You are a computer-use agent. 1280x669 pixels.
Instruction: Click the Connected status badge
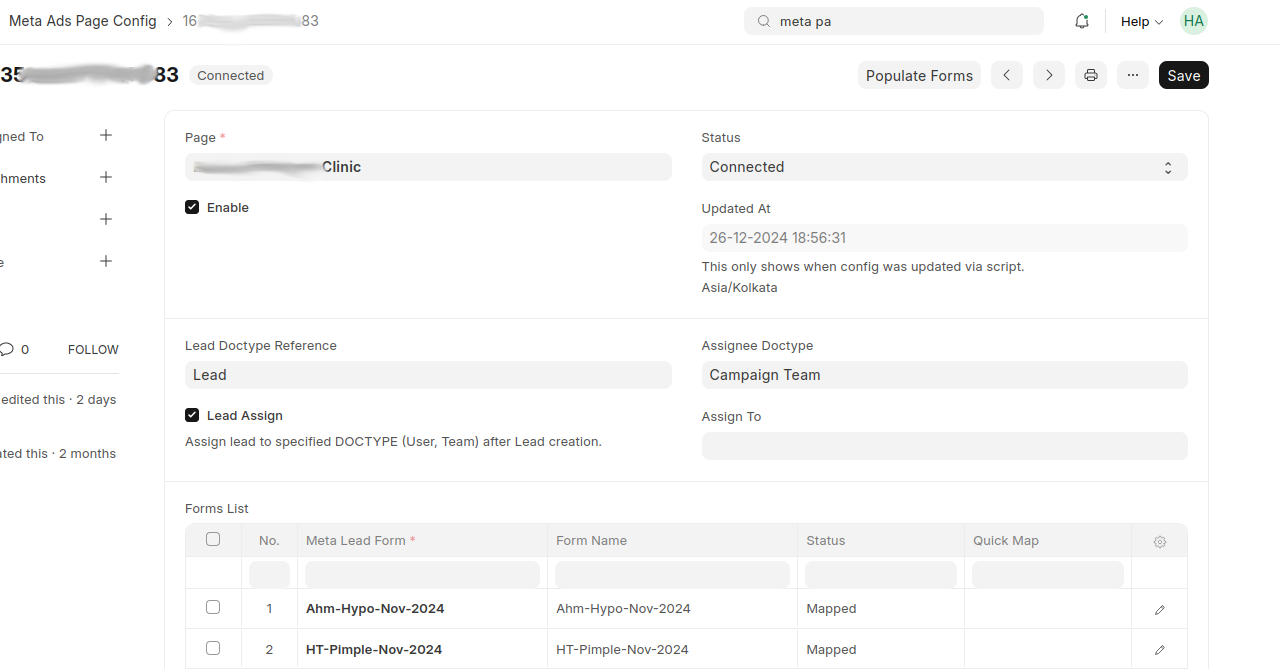tap(231, 75)
